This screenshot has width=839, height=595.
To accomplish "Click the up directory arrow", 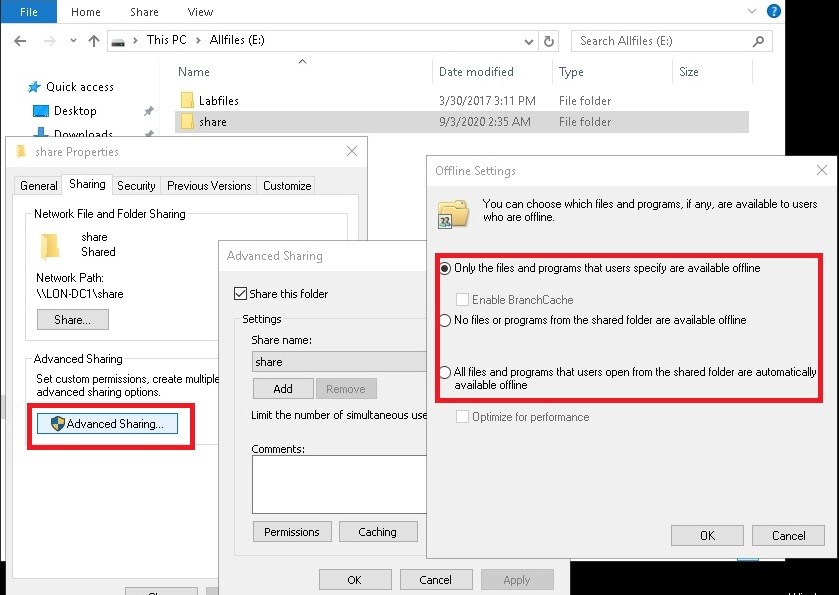I will pyautogui.click(x=94, y=41).
